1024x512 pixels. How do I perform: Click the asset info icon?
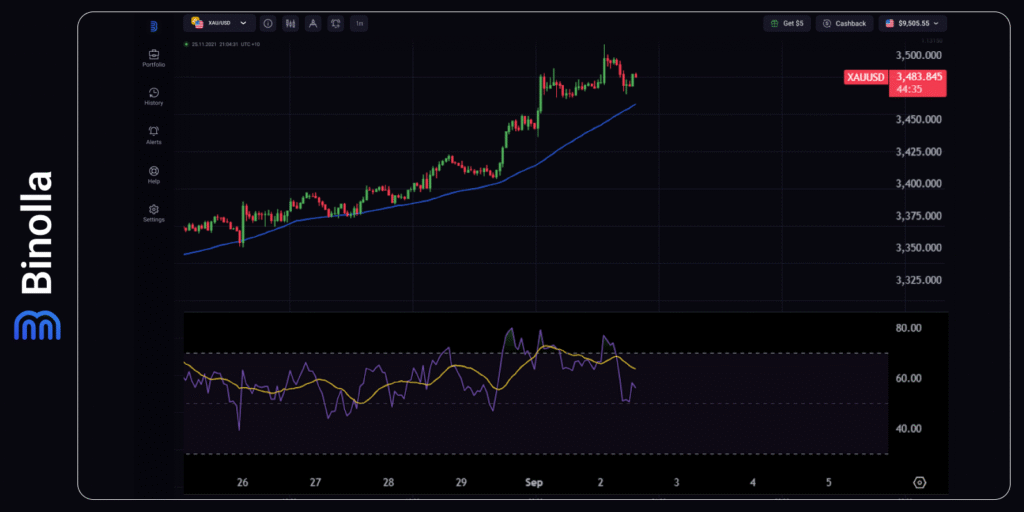click(x=269, y=23)
